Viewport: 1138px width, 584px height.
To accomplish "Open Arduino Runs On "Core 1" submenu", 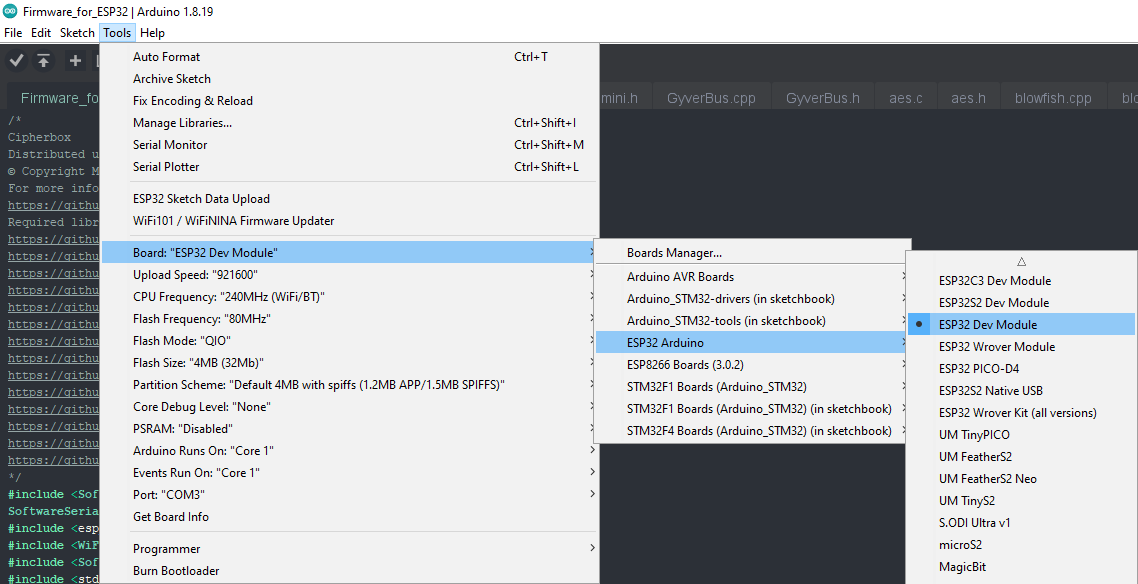I will [x=350, y=451].
